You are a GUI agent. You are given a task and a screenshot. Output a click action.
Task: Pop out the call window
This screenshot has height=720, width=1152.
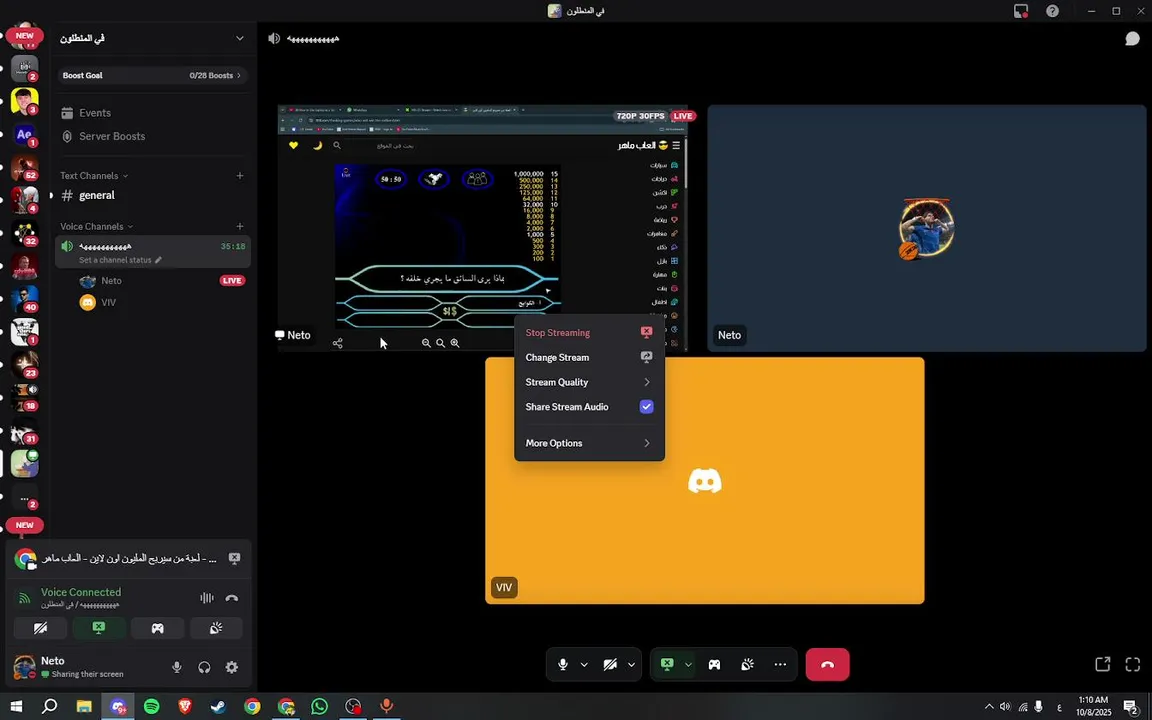[x=1103, y=664]
